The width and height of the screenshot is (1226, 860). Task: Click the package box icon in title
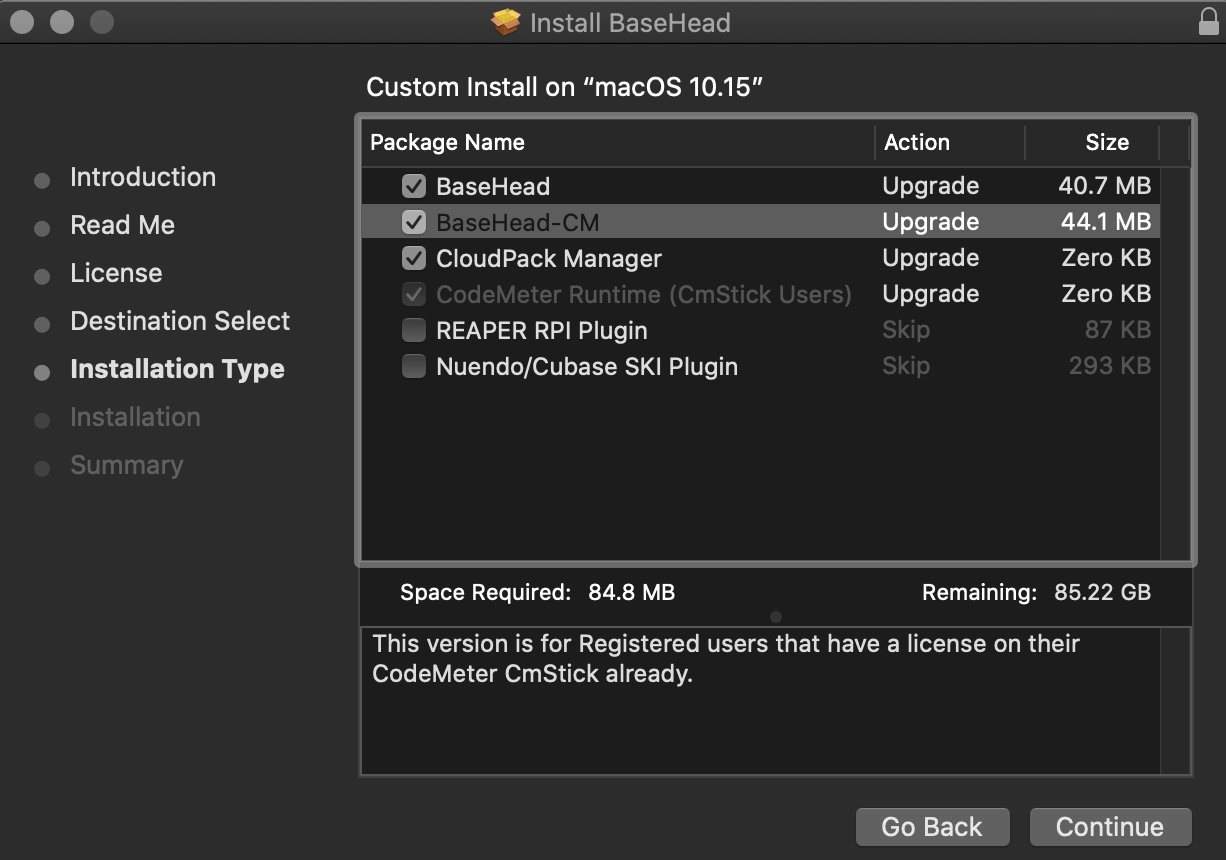[507, 22]
